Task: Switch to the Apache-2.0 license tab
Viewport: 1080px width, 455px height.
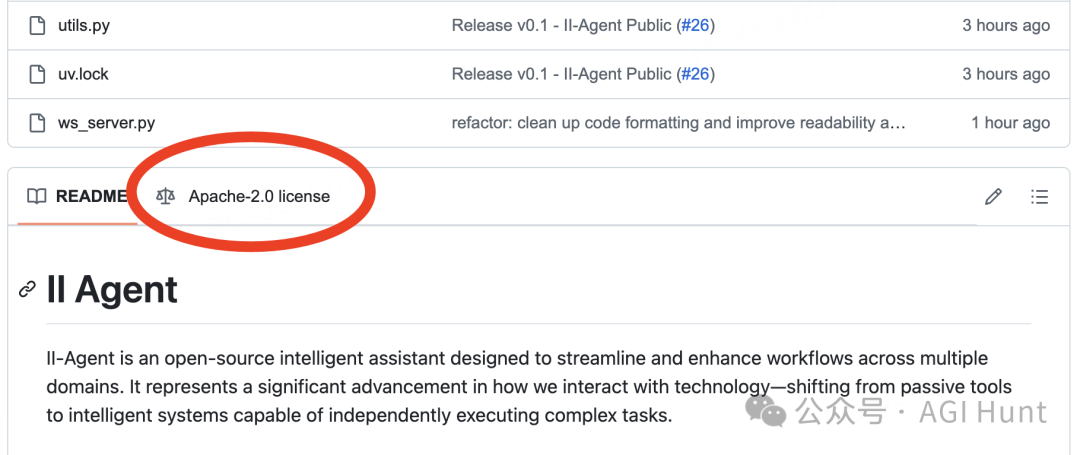Action: tap(243, 196)
